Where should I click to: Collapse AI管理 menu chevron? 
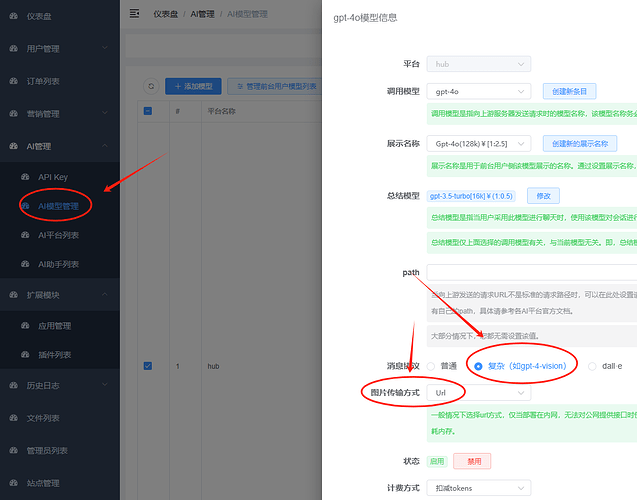(105, 145)
